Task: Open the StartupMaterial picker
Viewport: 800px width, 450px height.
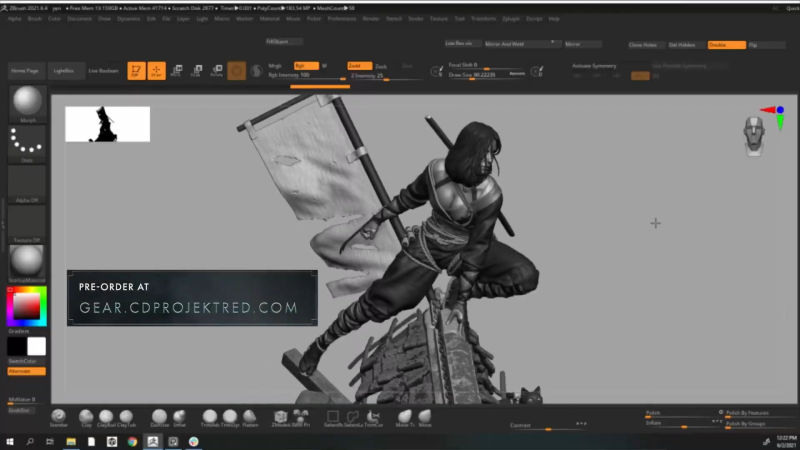Action: 27,264
